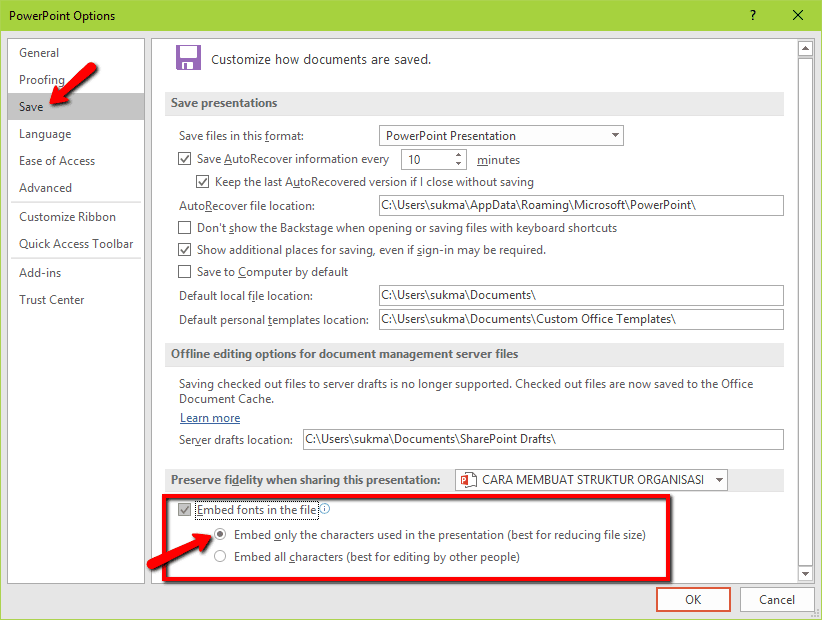Viewport: 822px width, 620px height.
Task: Open the Proofing options category
Action: [x=76, y=80]
